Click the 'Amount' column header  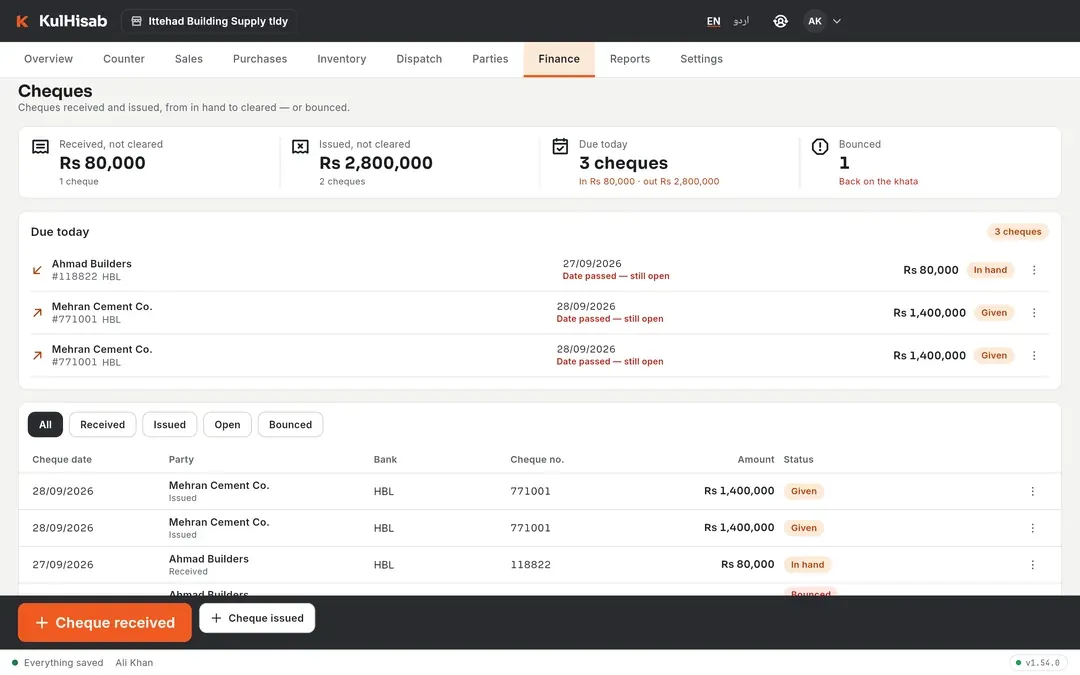(756, 459)
